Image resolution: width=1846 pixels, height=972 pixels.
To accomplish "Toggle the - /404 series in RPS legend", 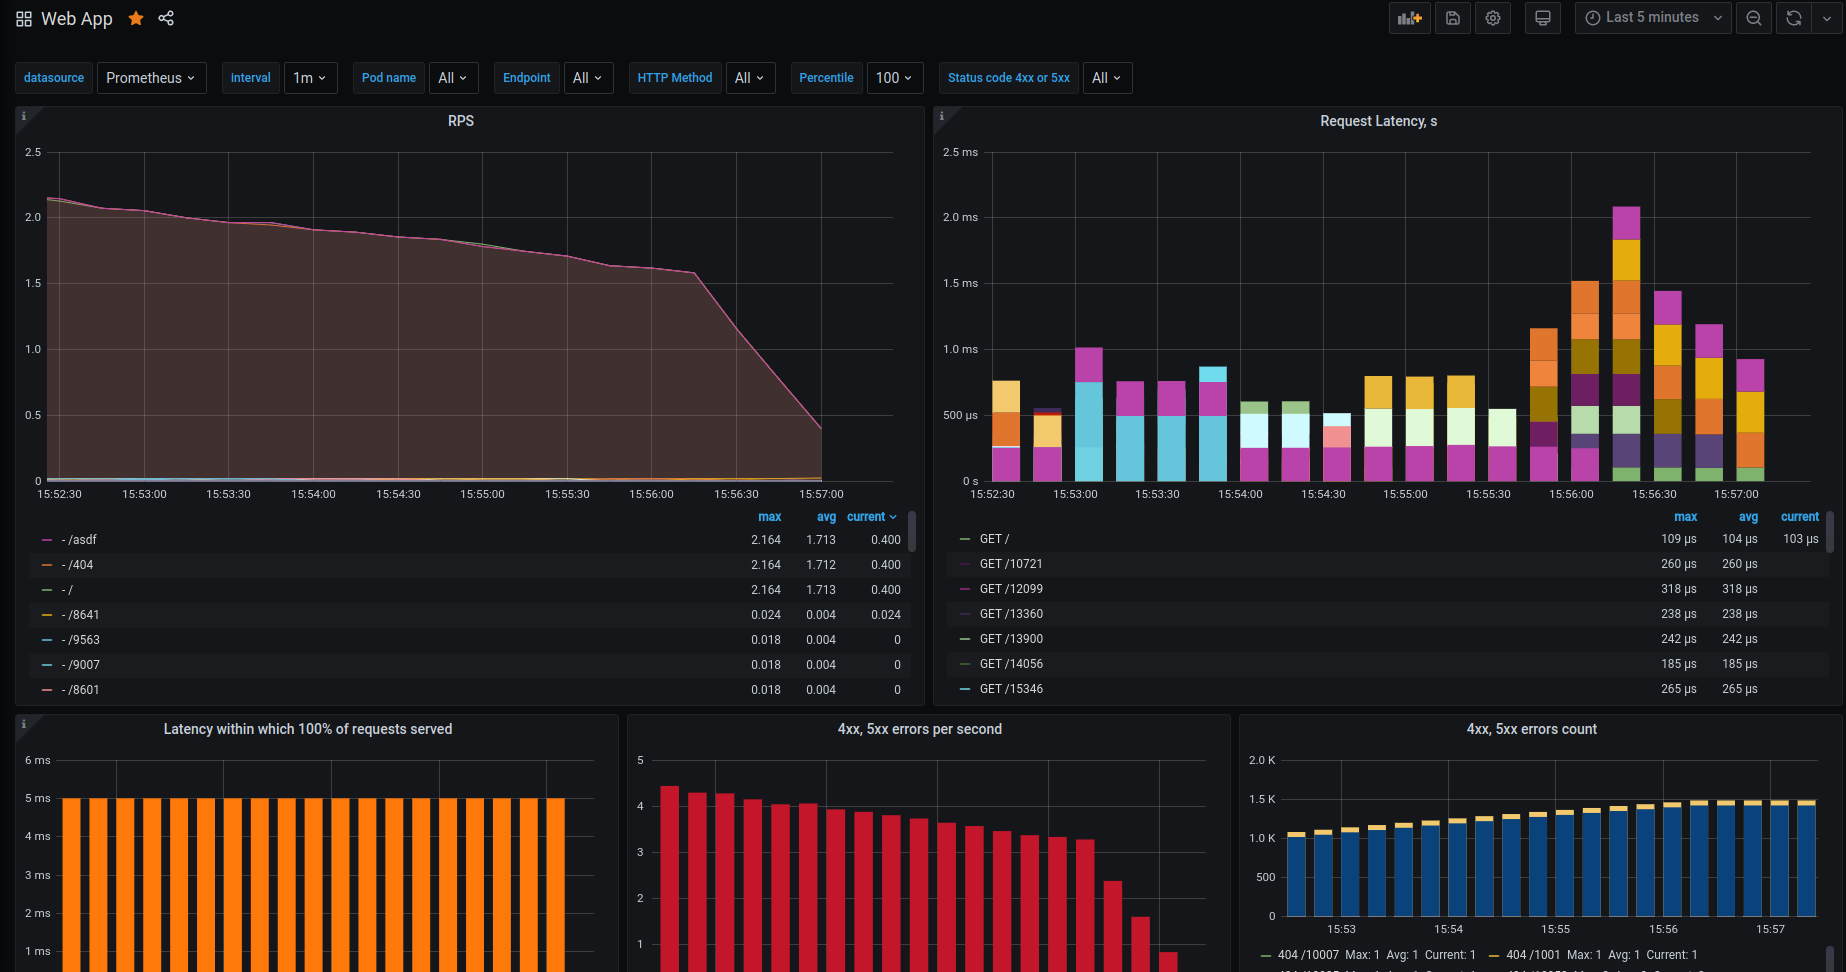I will pyautogui.click(x=77, y=565).
